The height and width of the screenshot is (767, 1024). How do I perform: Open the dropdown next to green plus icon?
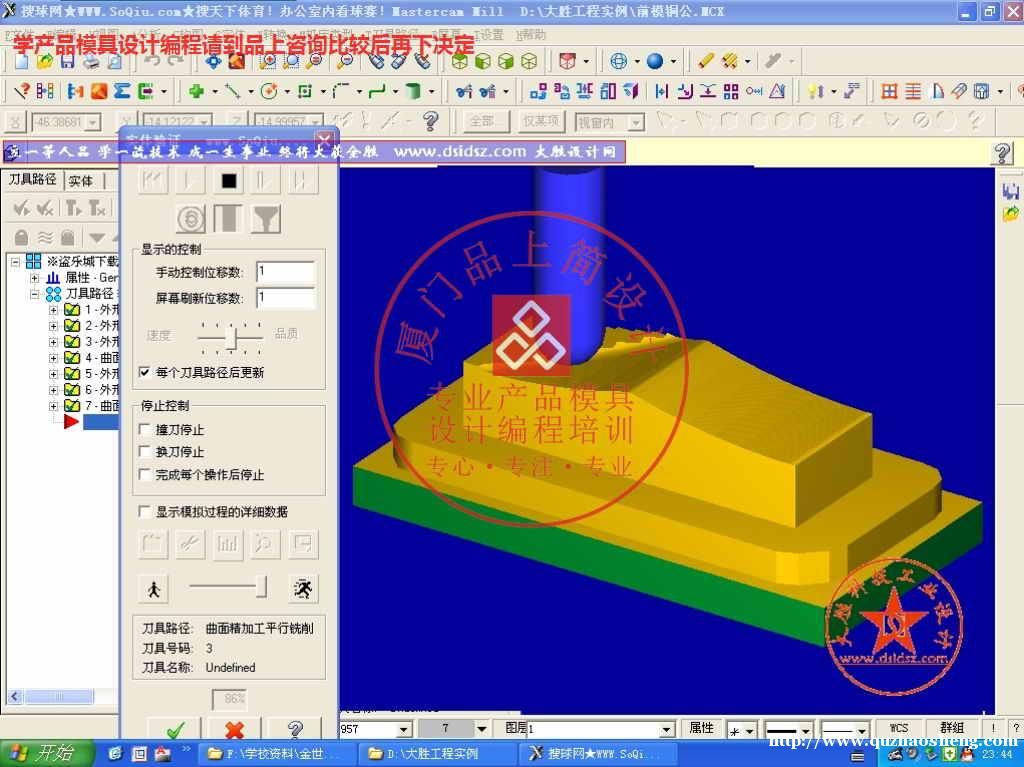(x=215, y=91)
